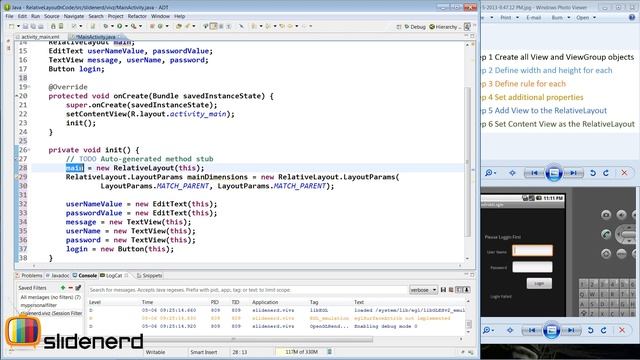Open the New file wizard icon in toolbar
This screenshot has width=640, height=360.
coord(11,26)
